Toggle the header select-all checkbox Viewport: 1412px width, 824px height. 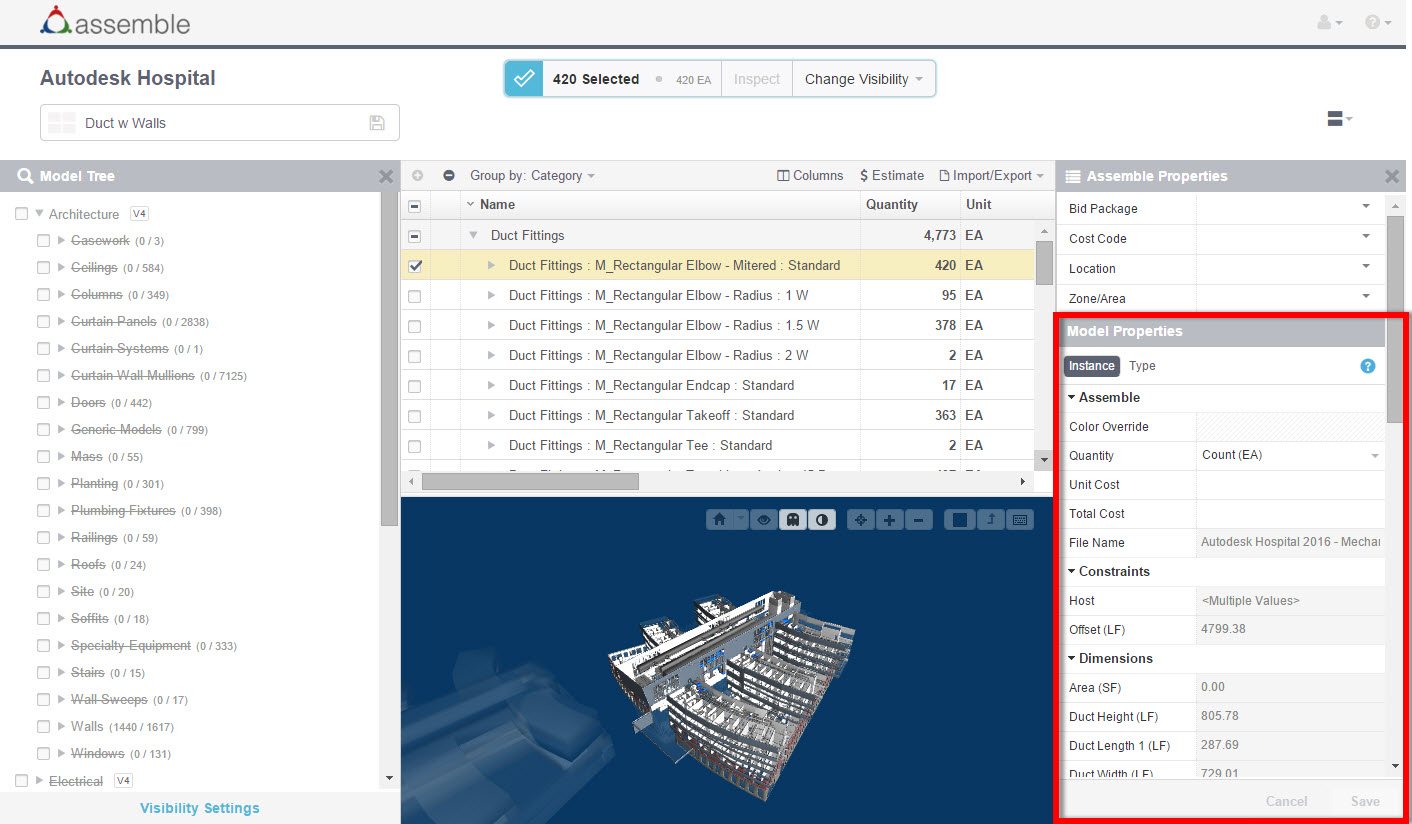(415, 205)
